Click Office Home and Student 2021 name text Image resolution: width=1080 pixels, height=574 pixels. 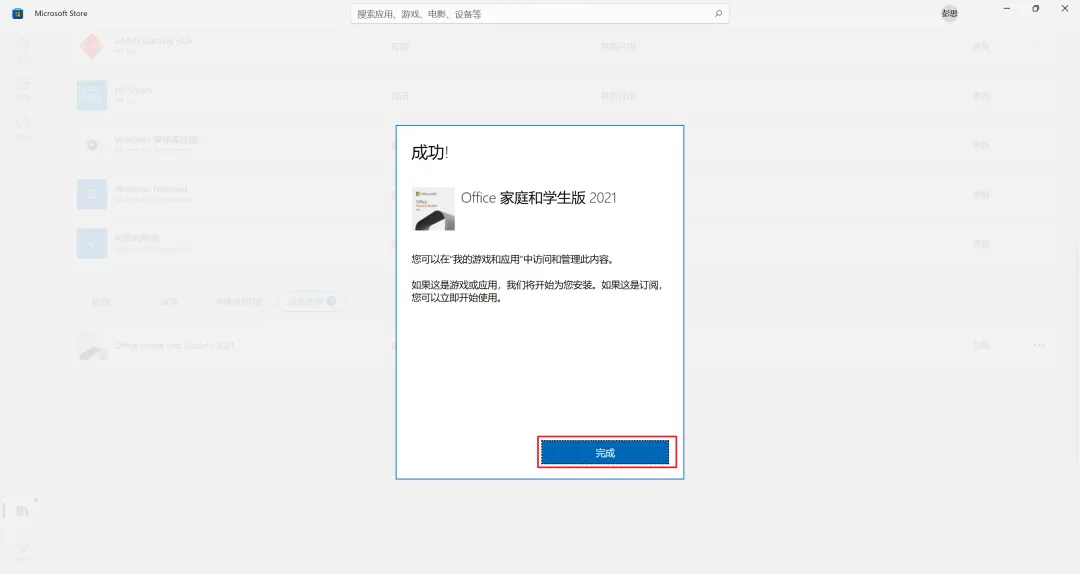[174, 345]
